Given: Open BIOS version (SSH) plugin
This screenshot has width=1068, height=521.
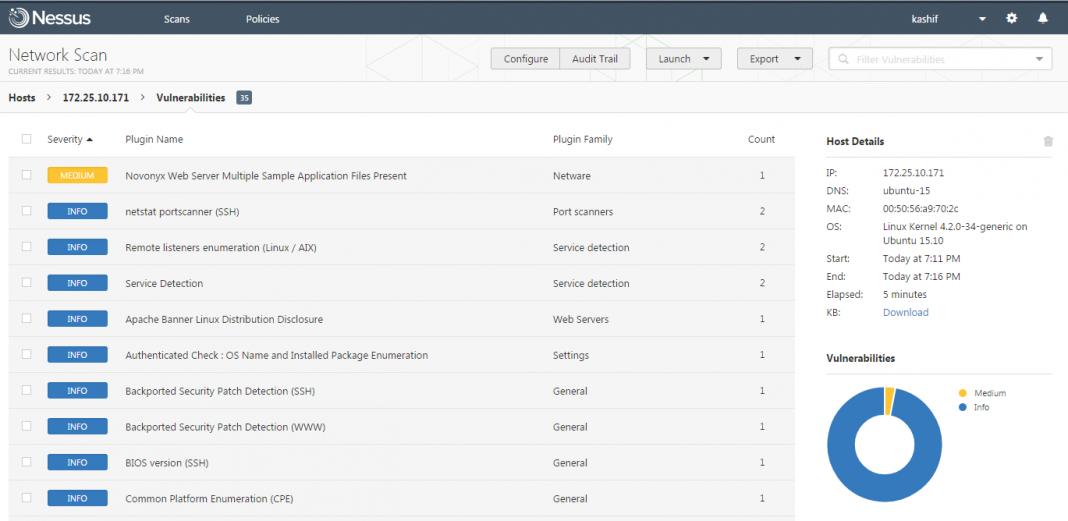Looking at the screenshot, I should coord(167,463).
